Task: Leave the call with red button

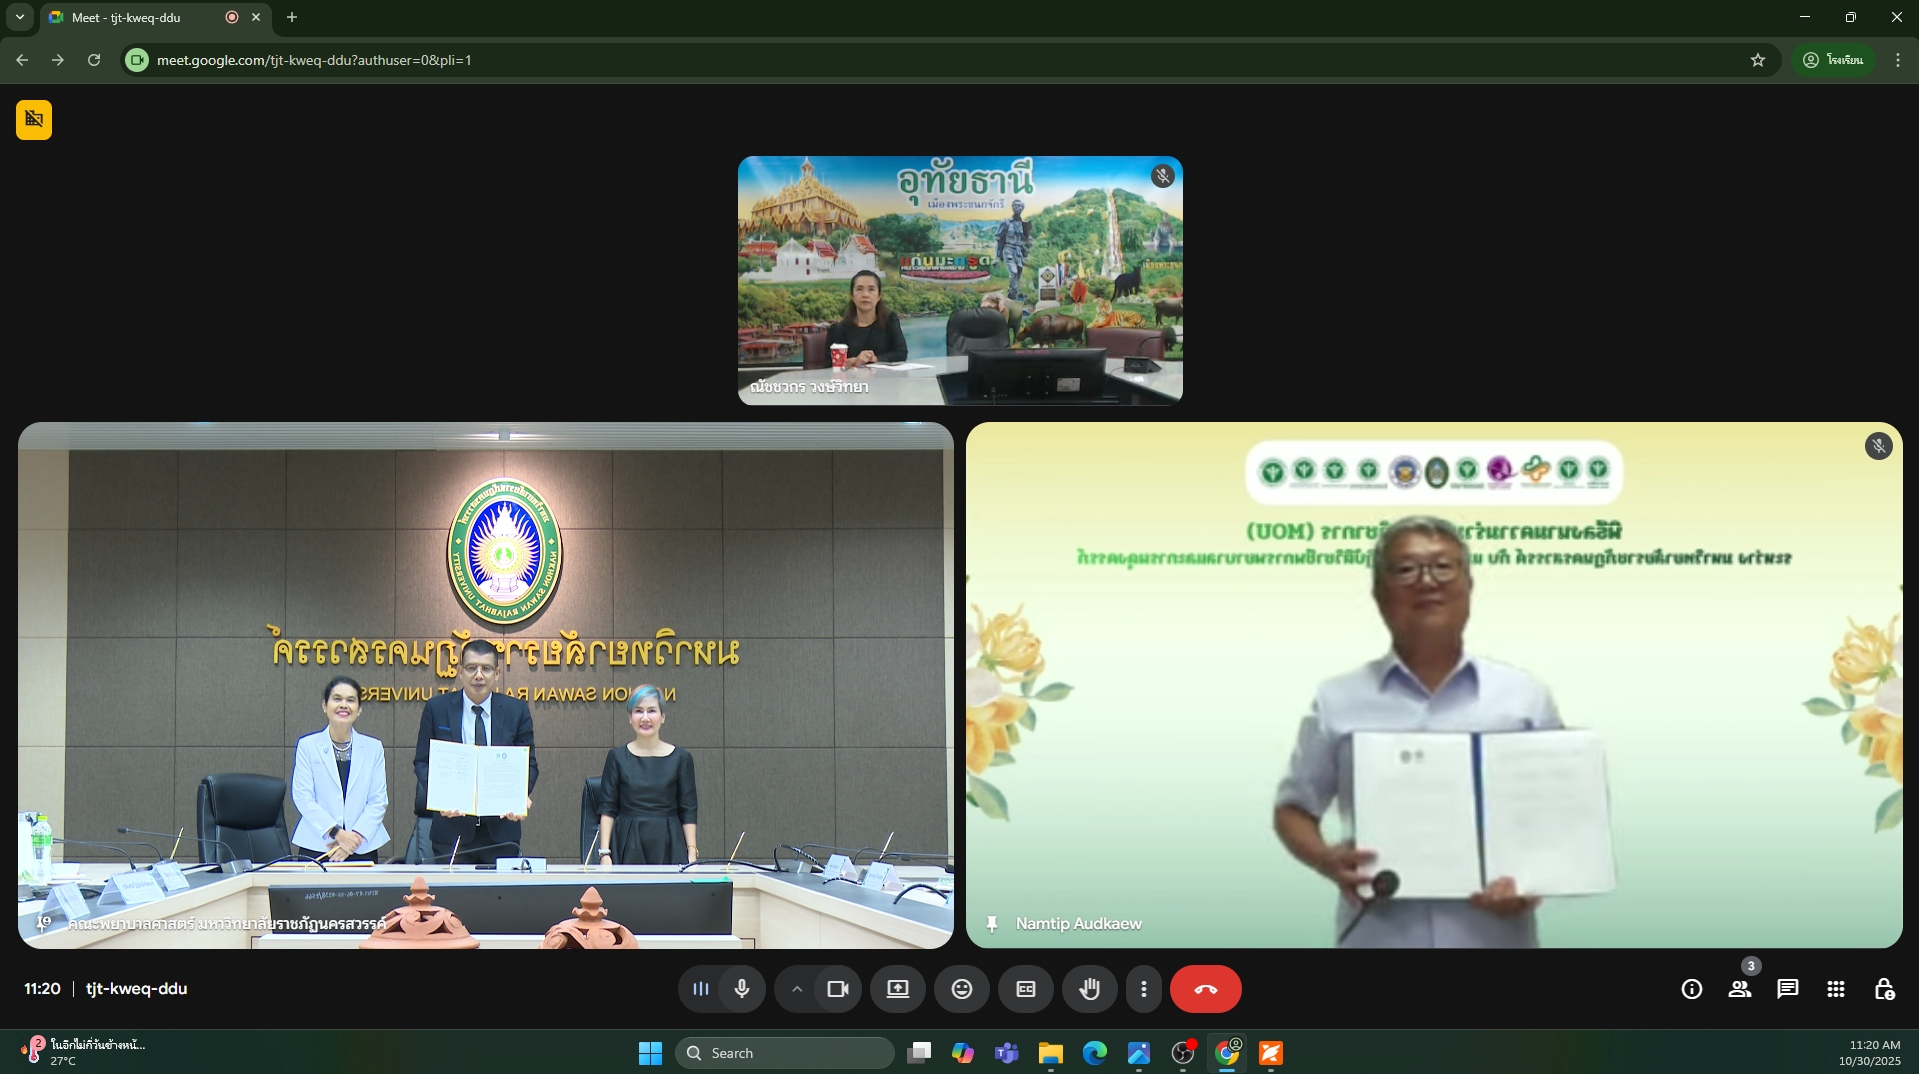Action: 1205,989
